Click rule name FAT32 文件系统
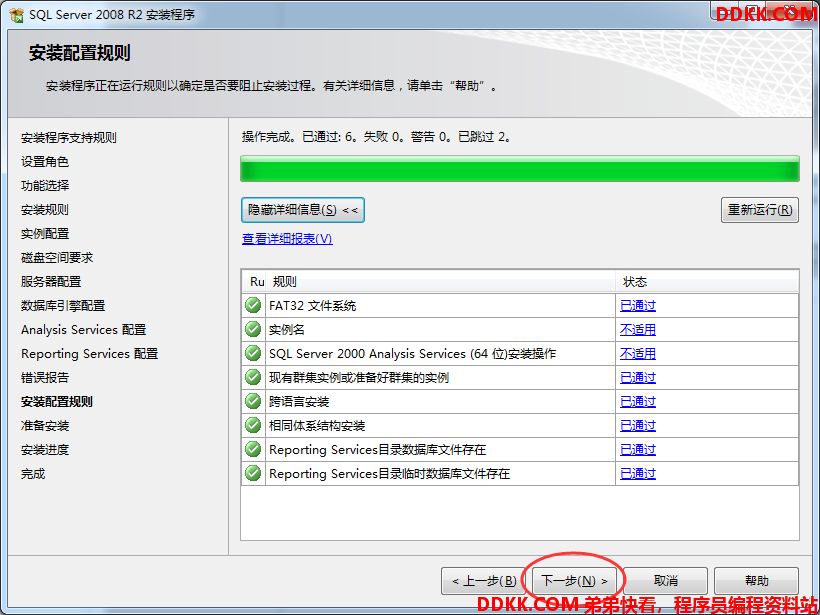The width and height of the screenshot is (820, 615). (312, 305)
